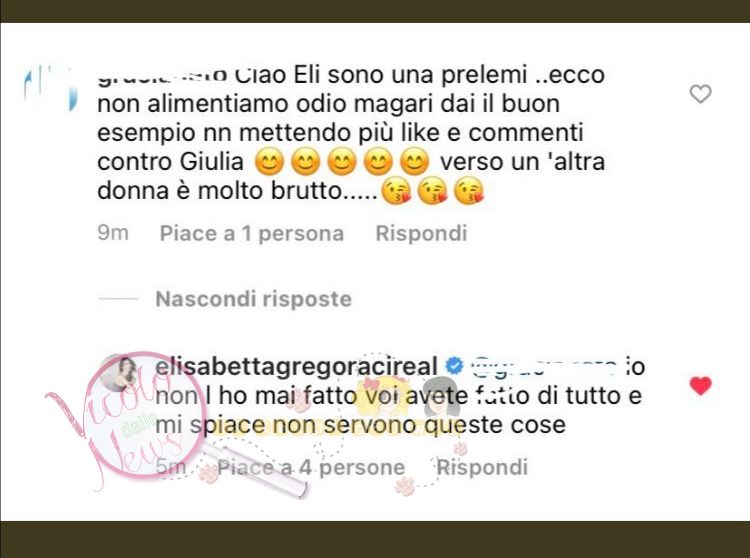The width and height of the screenshot is (750, 558).
Task: Open the blurred avatar of the first commenter
Action: (50, 86)
